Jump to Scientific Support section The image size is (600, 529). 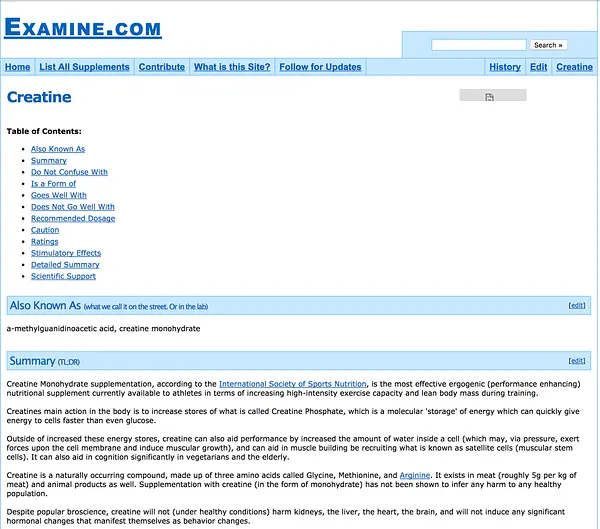coord(63,276)
